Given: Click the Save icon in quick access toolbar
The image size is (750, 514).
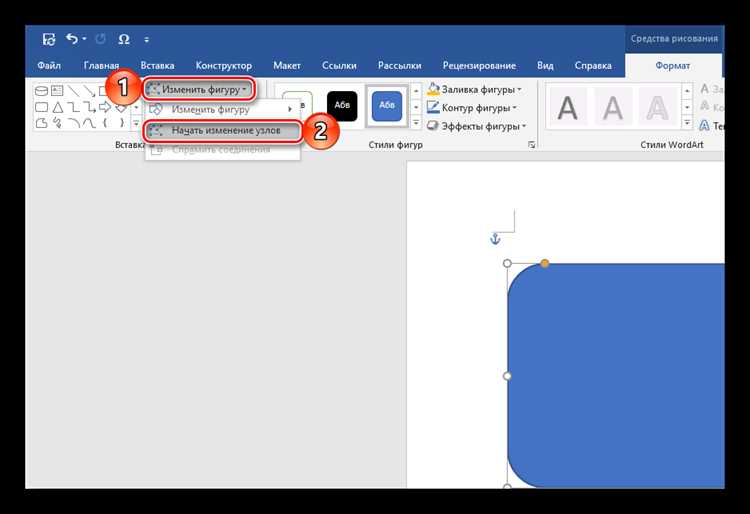Looking at the screenshot, I should 49,39.
